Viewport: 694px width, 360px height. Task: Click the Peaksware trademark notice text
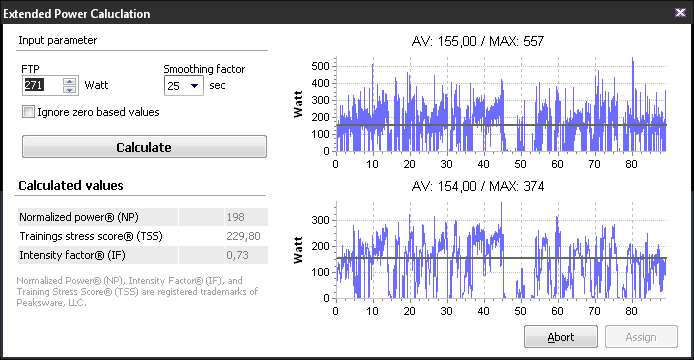pyautogui.click(x=137, y=291)
